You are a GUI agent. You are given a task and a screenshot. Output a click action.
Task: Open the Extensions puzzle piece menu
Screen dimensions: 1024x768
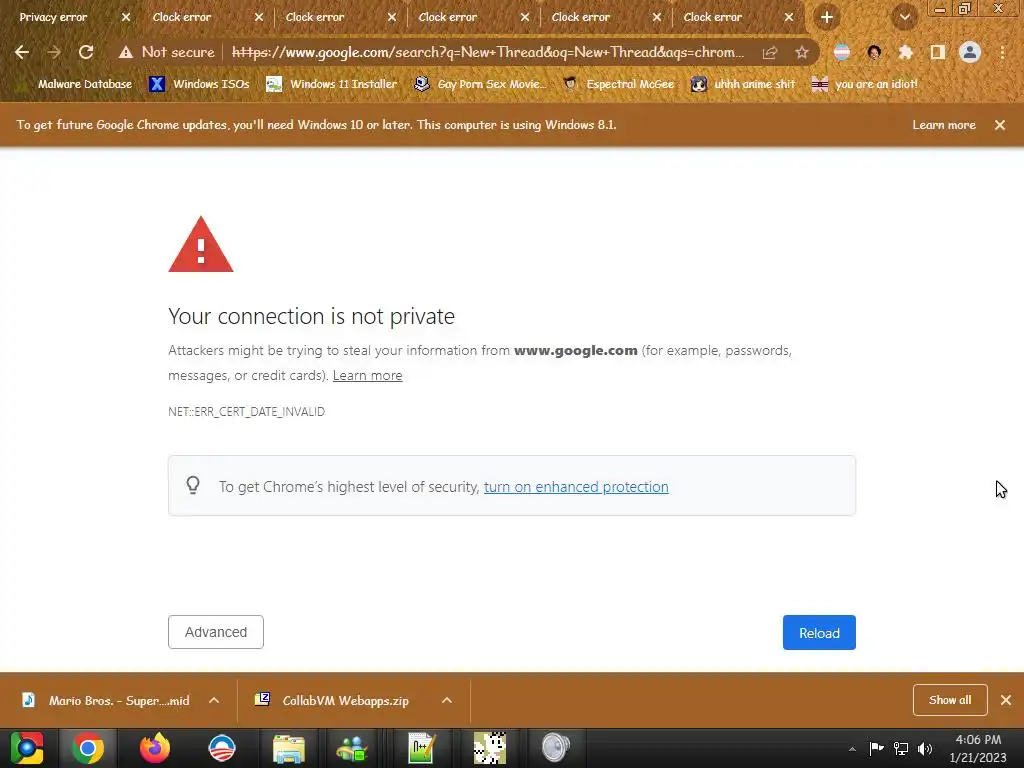pos(906,52)
